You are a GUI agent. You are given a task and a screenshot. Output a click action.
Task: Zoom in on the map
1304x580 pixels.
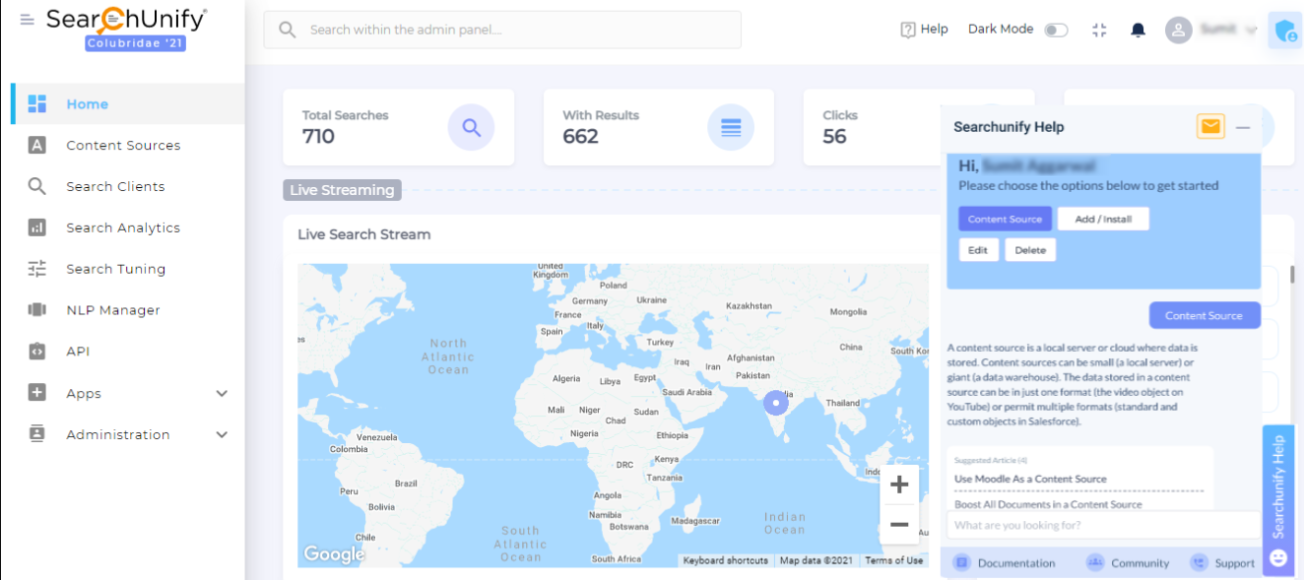[x=898, y=486]
